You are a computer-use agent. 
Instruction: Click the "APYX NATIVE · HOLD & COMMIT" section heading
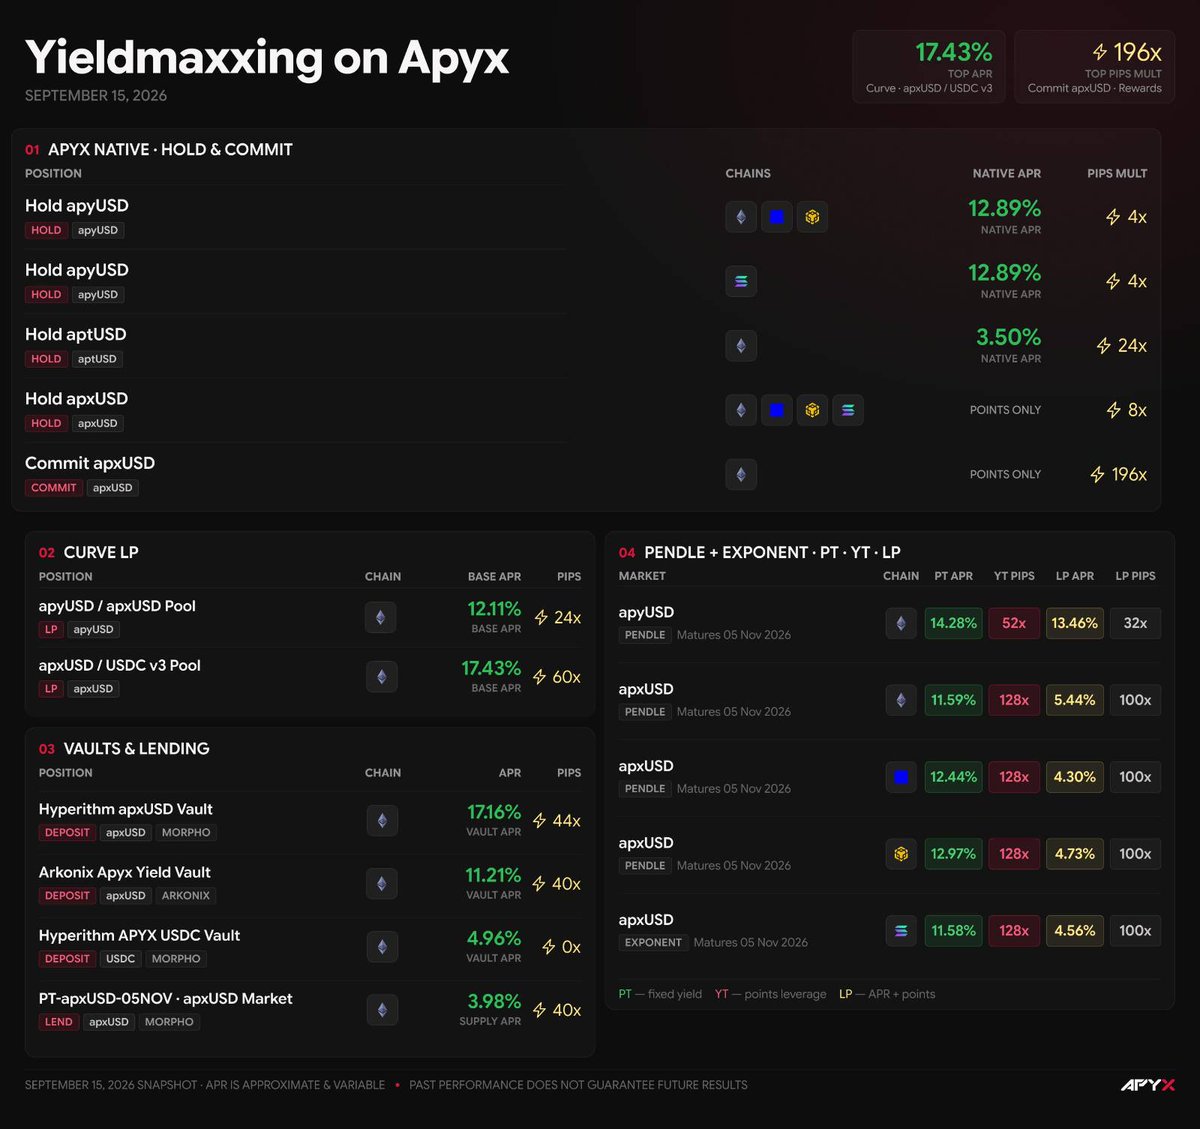[x=170, y=150]
